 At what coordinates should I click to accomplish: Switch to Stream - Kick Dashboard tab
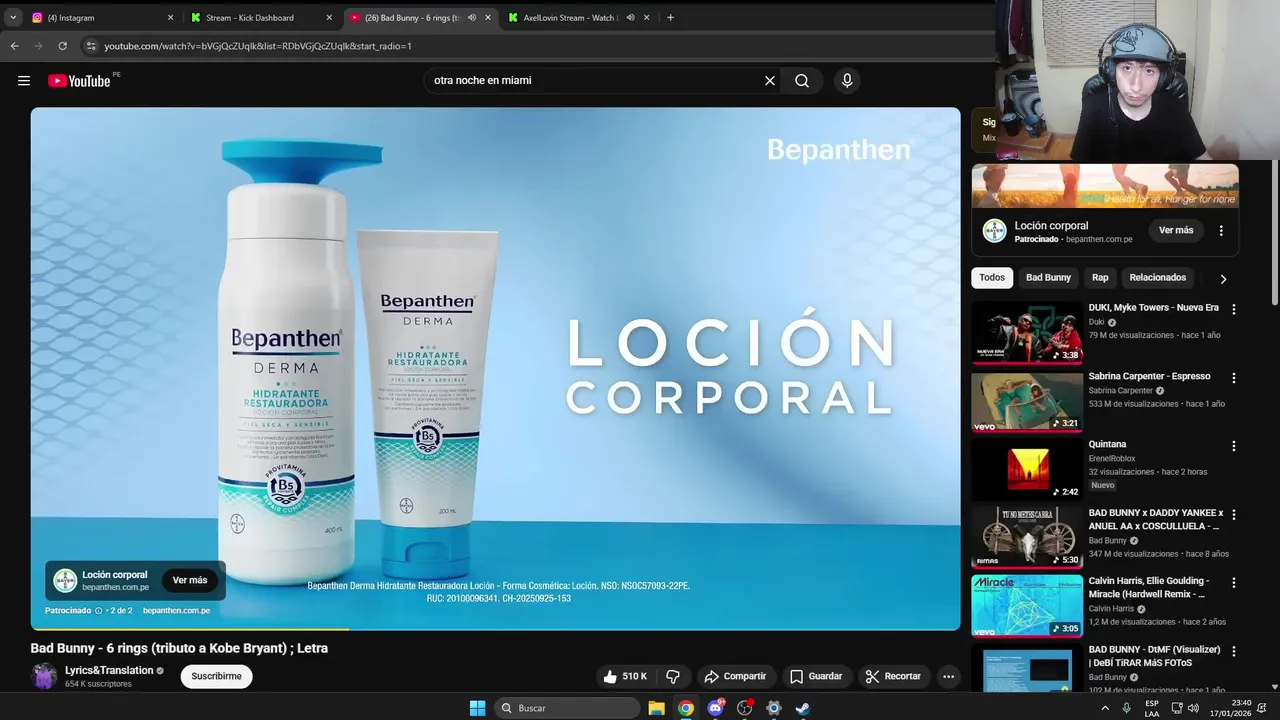point(262,17)
